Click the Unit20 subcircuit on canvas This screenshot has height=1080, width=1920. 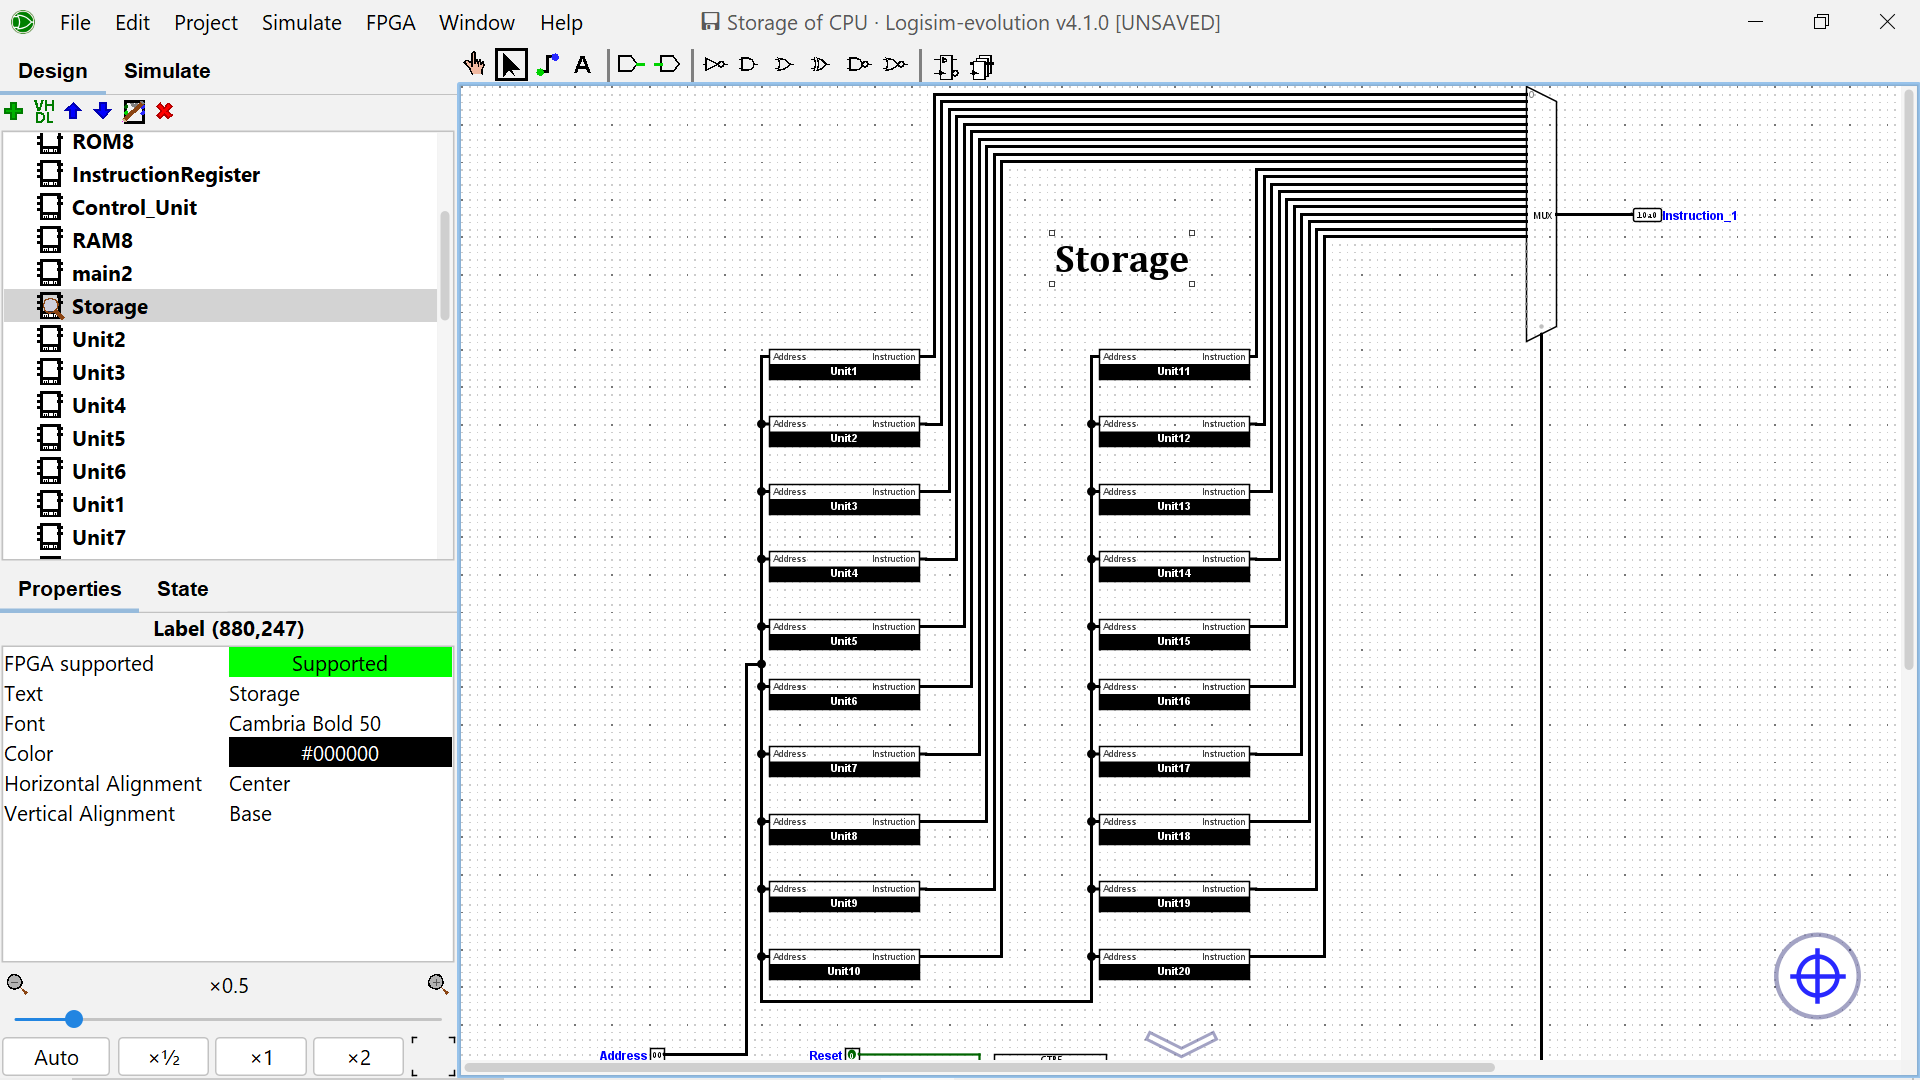click(x=1174, y=965)
